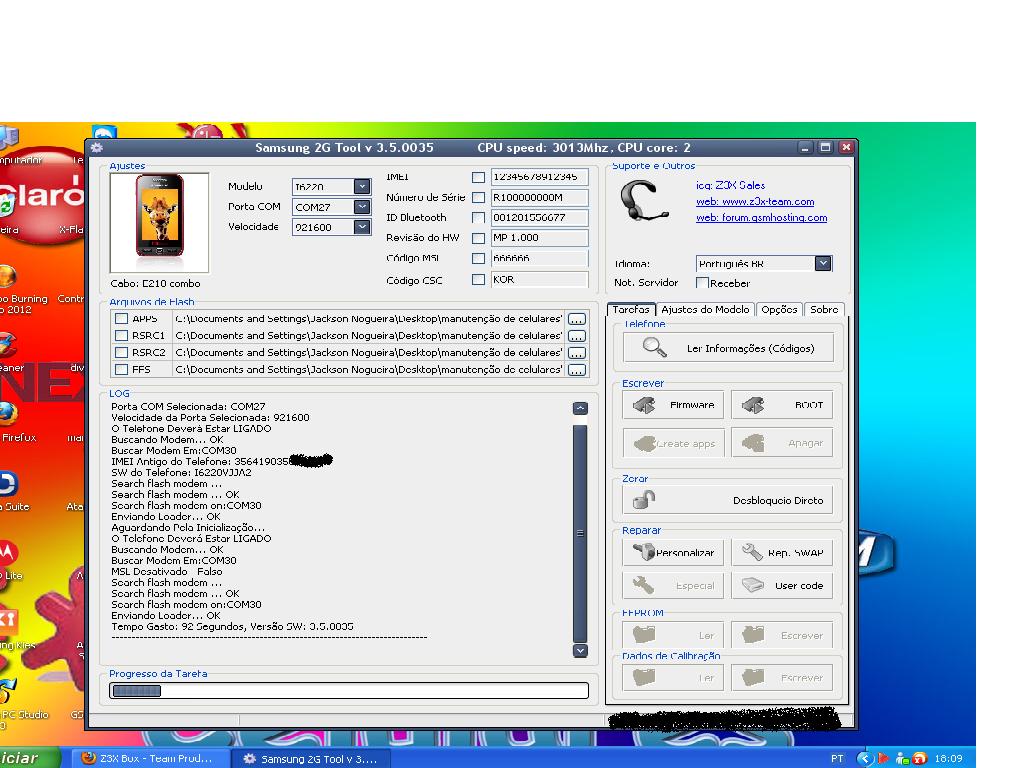Switch to the Ajustes do Modelo tab
This screenshot has height=768, width=1024.
[705, 310]
